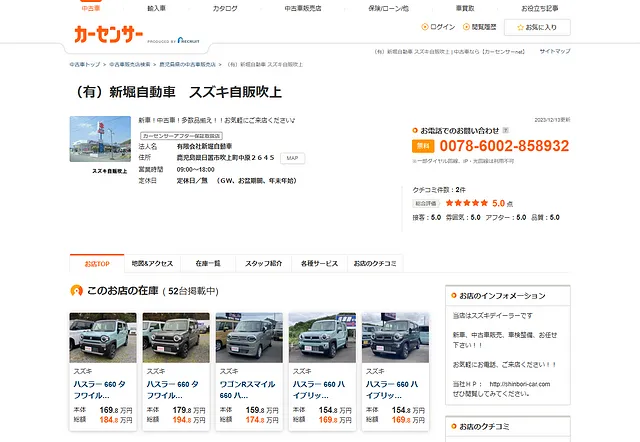Switch to the スタッフ紹介 tab
The image size is (640, 442).
(263, 264)
